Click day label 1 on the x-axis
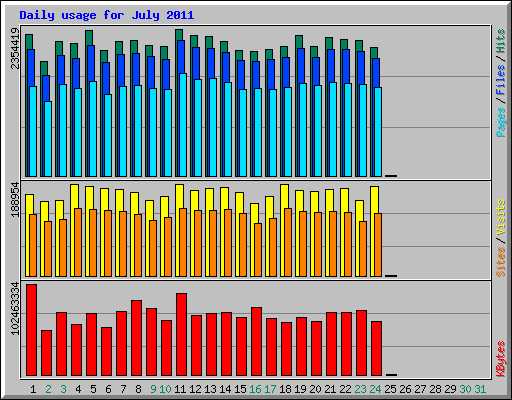 33,389
